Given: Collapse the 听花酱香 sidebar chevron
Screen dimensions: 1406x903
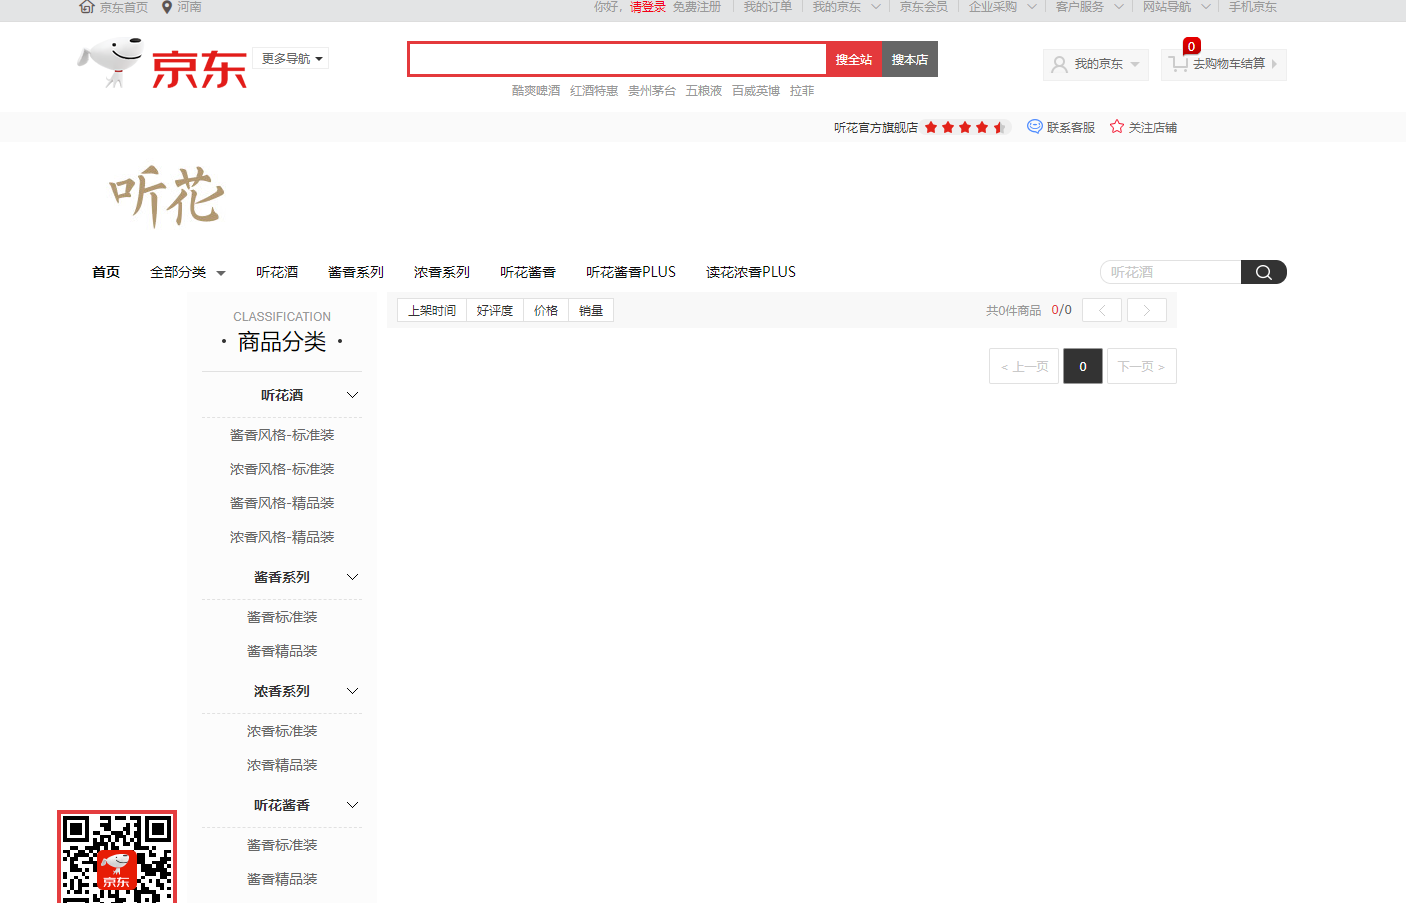Looking at the screenshot, I should click(x=352, y=805).
